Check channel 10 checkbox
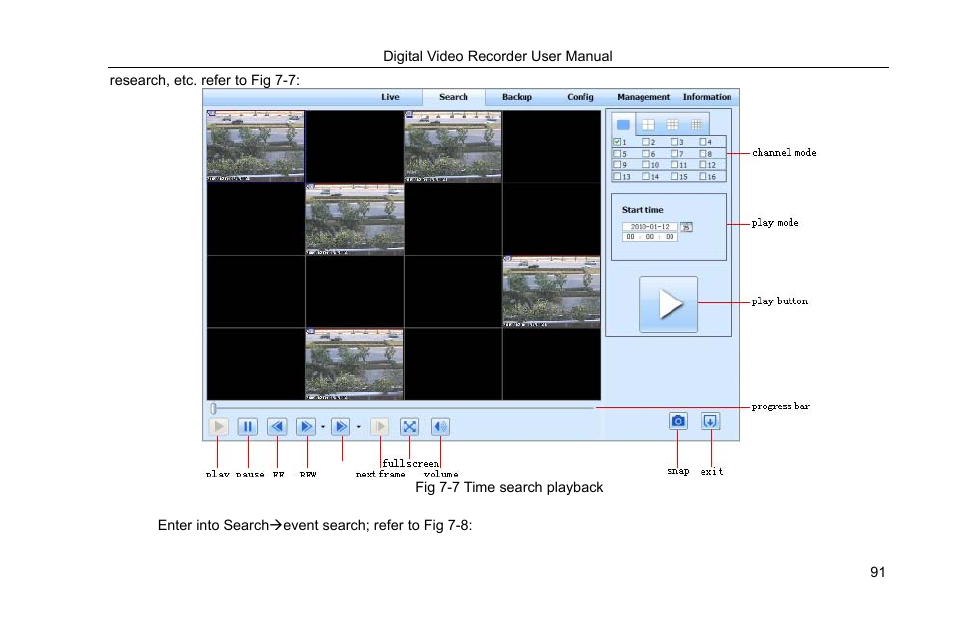The image size is (954, 637). (x=646, y=164)
